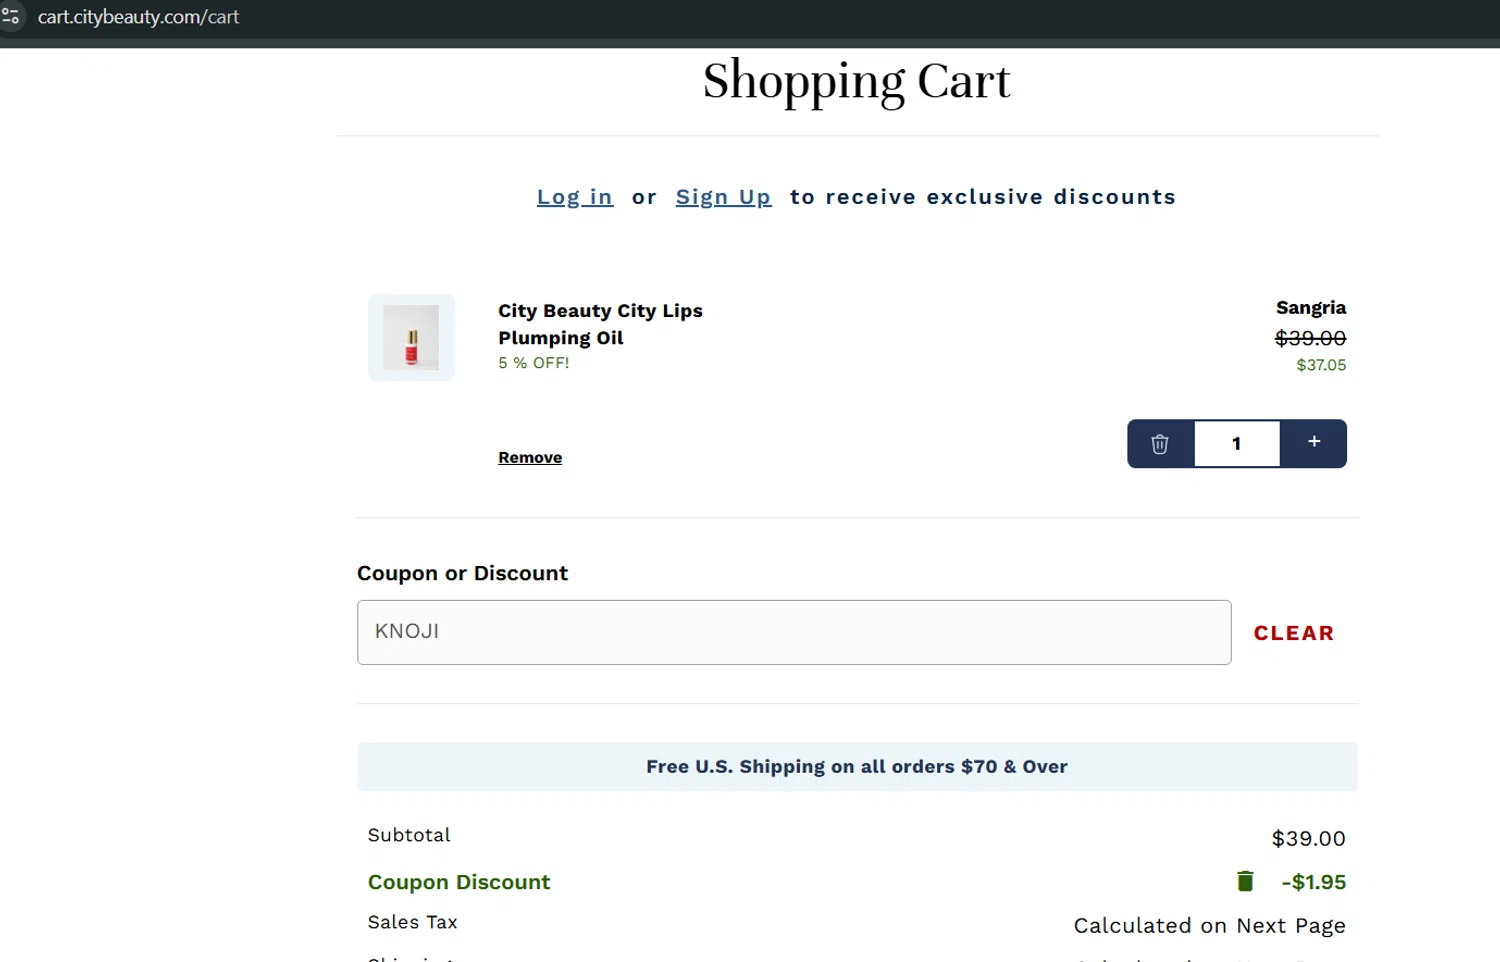Image resolution: width=1500 pixels, height=962 pixels.
Task: Open the Log in link
Action: click(x=574, y=197)
